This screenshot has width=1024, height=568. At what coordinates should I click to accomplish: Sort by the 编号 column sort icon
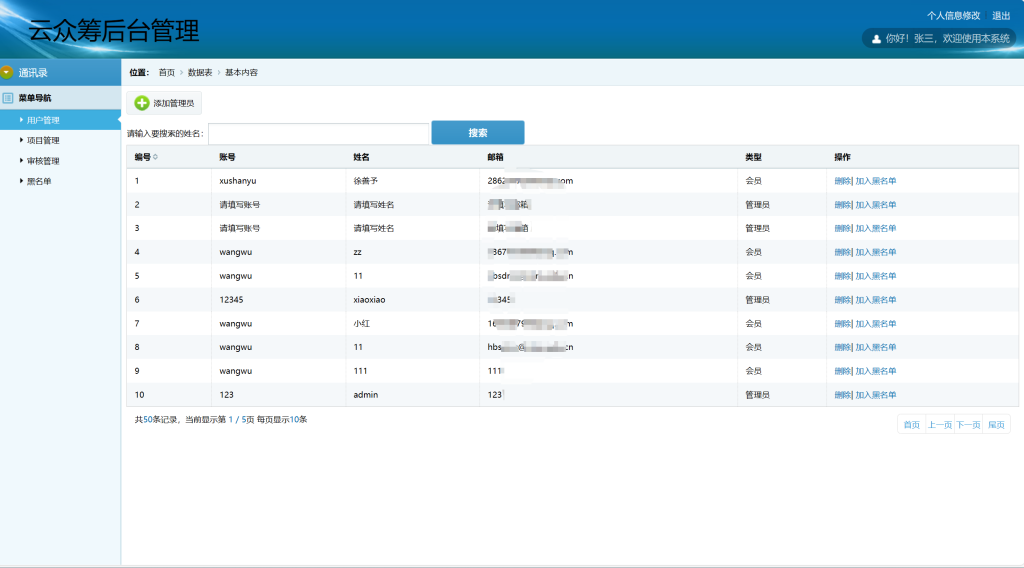click(155, 157)
